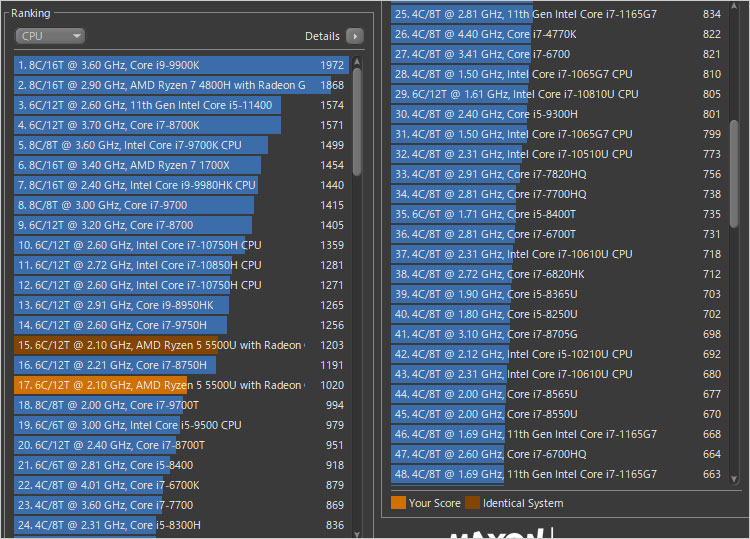Select rank 18 Core i7-9700T entry
Image resolution: width=750 pixels, height=539 pixels.
182,405
